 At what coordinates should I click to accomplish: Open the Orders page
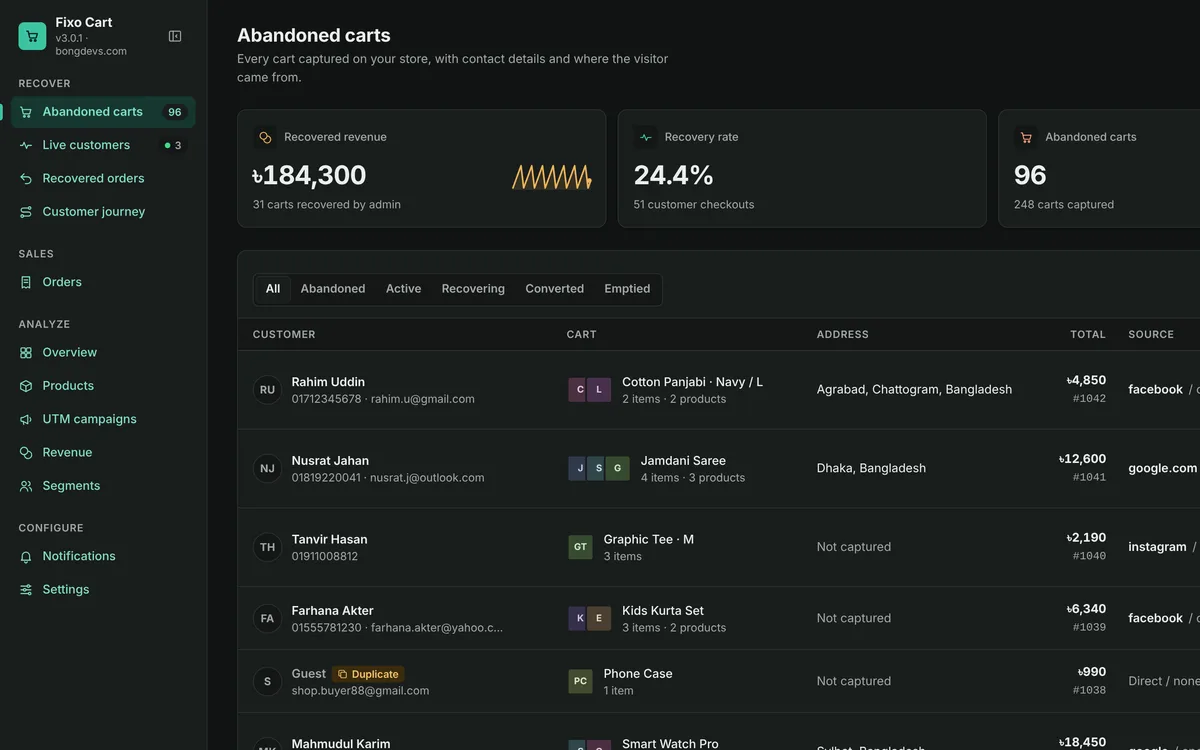[103, 282]
